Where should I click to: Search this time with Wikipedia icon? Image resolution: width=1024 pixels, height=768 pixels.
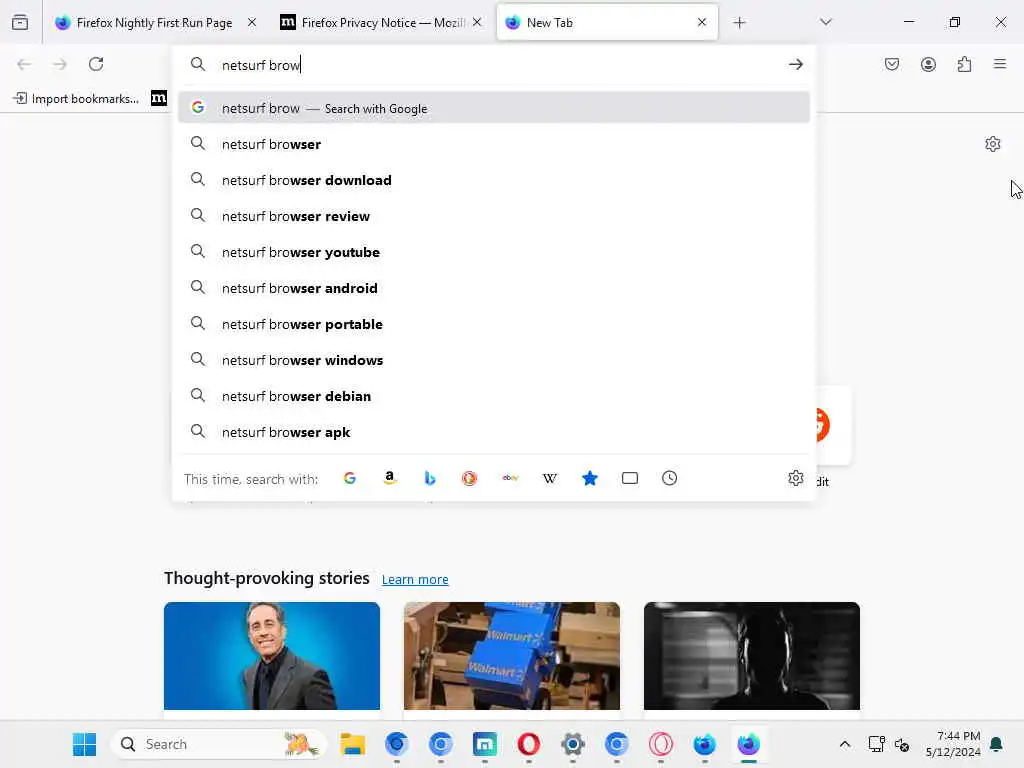(550, 479)
